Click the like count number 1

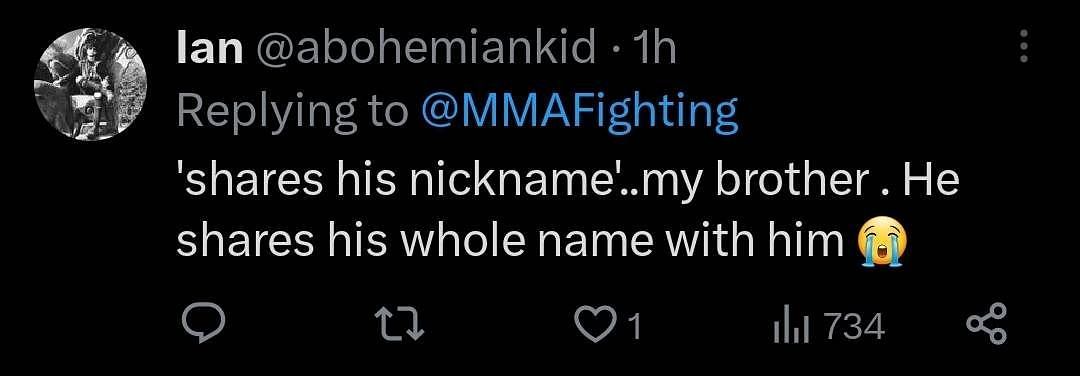(x=634, y=327)
